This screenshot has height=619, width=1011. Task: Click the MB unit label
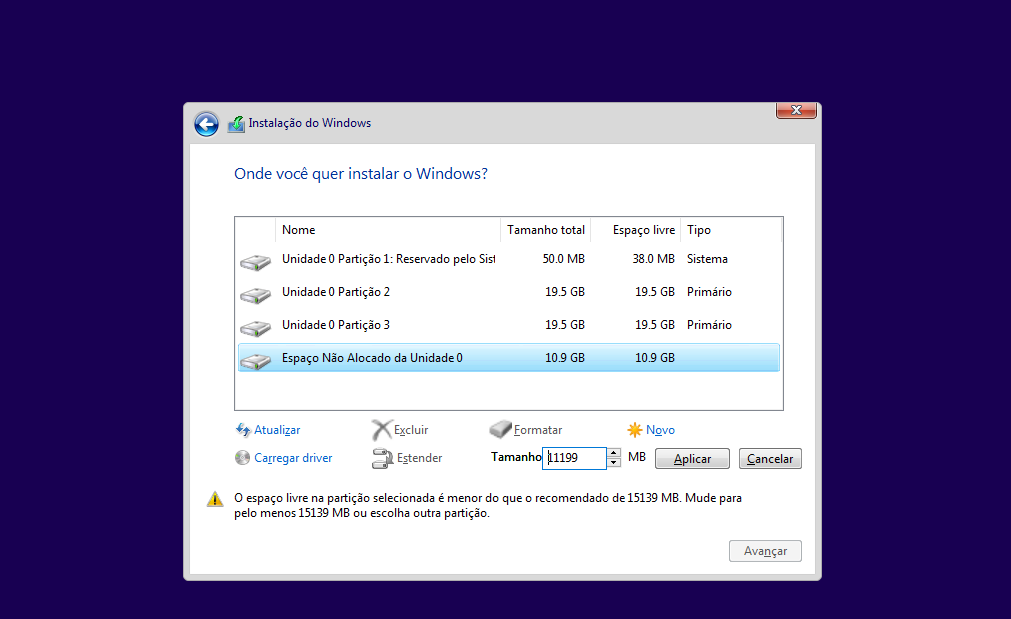click(637, 457)
